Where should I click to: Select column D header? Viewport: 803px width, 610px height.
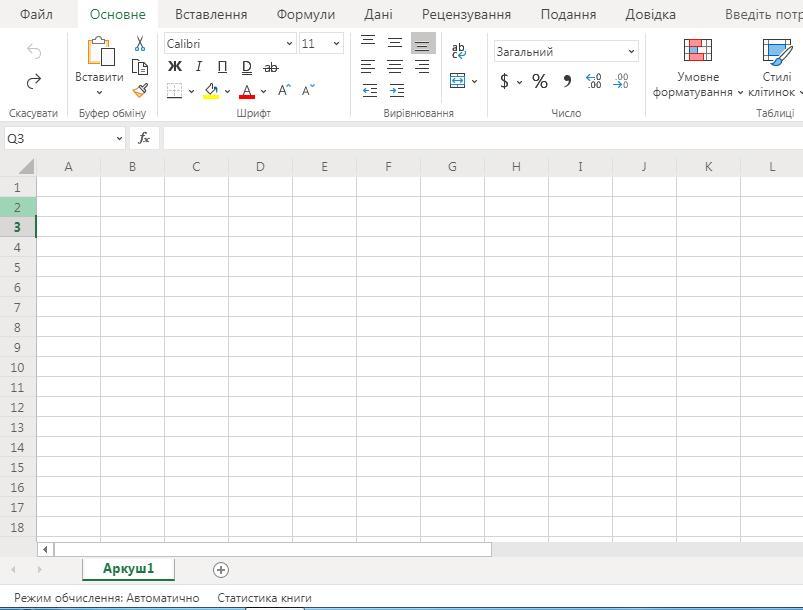(x=260, y=166)
